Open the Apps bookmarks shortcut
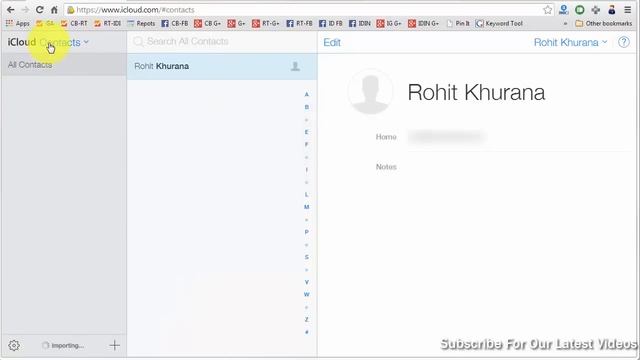Image resolution: width=640 pixels, height=360 pixels. pos(18,24)
